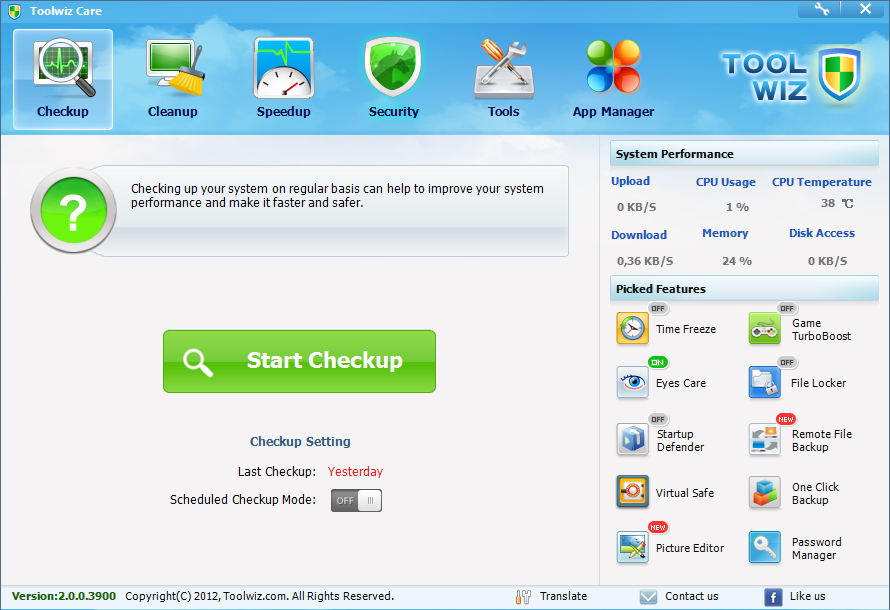This screenshot has height=610, width=890.
Task: Open One Click Backup cubes icon
Action: (765, 491)
